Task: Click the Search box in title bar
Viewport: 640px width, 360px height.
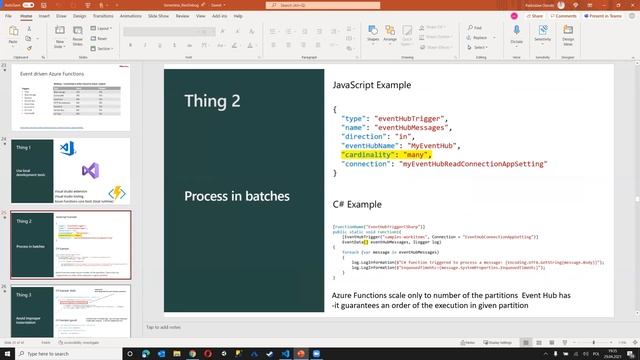Action: click(323, 5)
